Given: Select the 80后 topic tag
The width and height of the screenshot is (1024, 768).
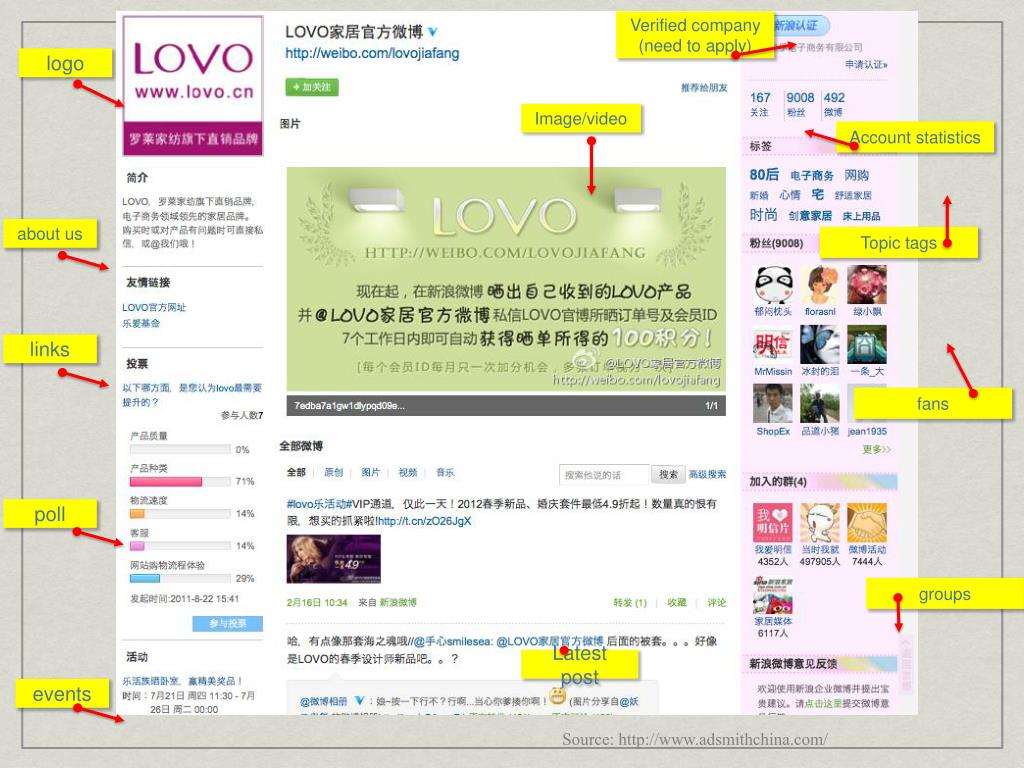Looking at the screenshot, I should (764, 174).
